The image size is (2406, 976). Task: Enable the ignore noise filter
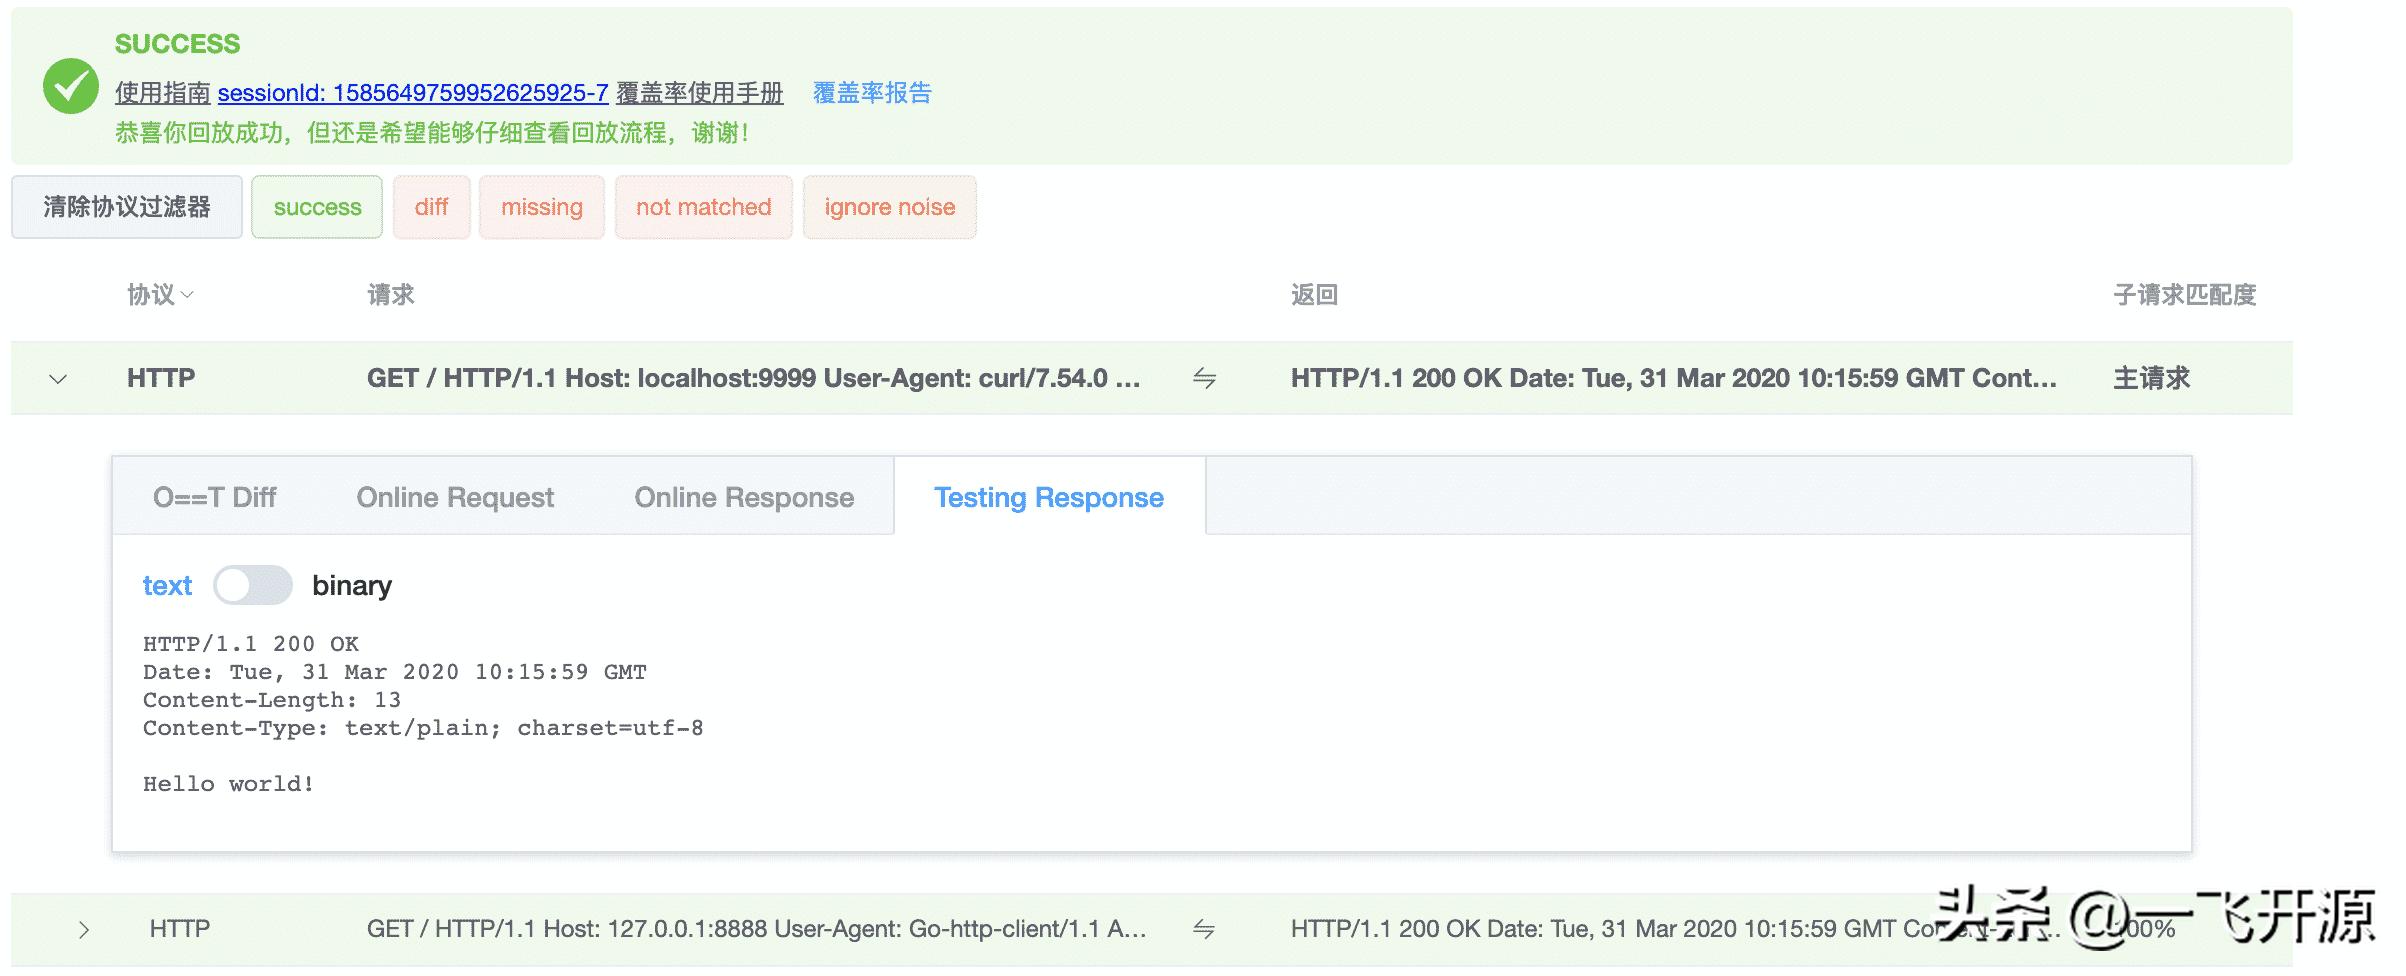(888, 207)
